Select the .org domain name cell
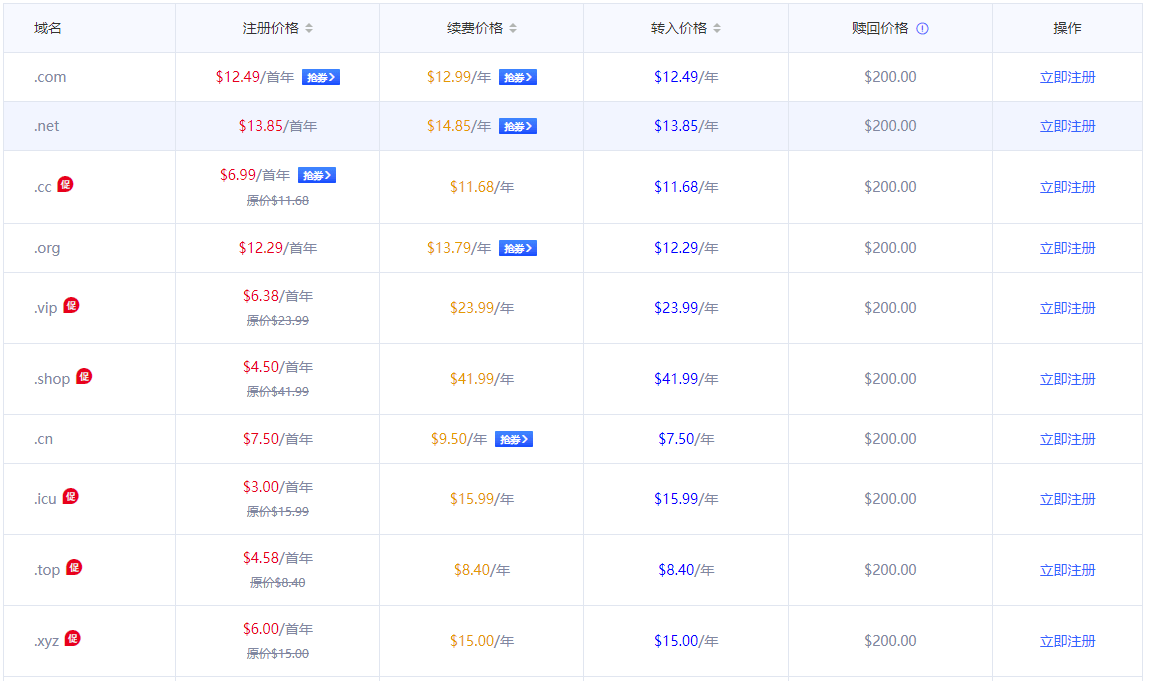The width and height of the screenshot is (1150, 681). click(89, 248)
